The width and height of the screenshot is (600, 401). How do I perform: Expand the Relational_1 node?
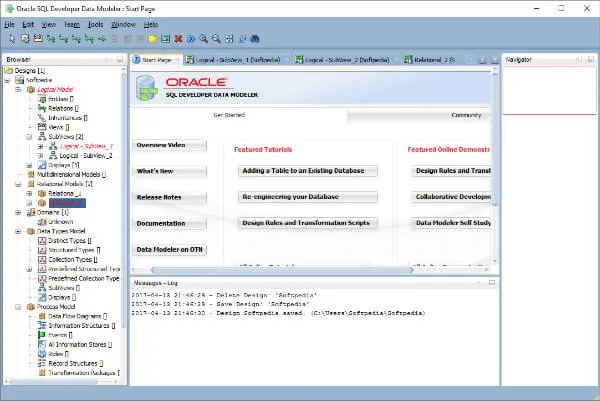coord(29,194)
